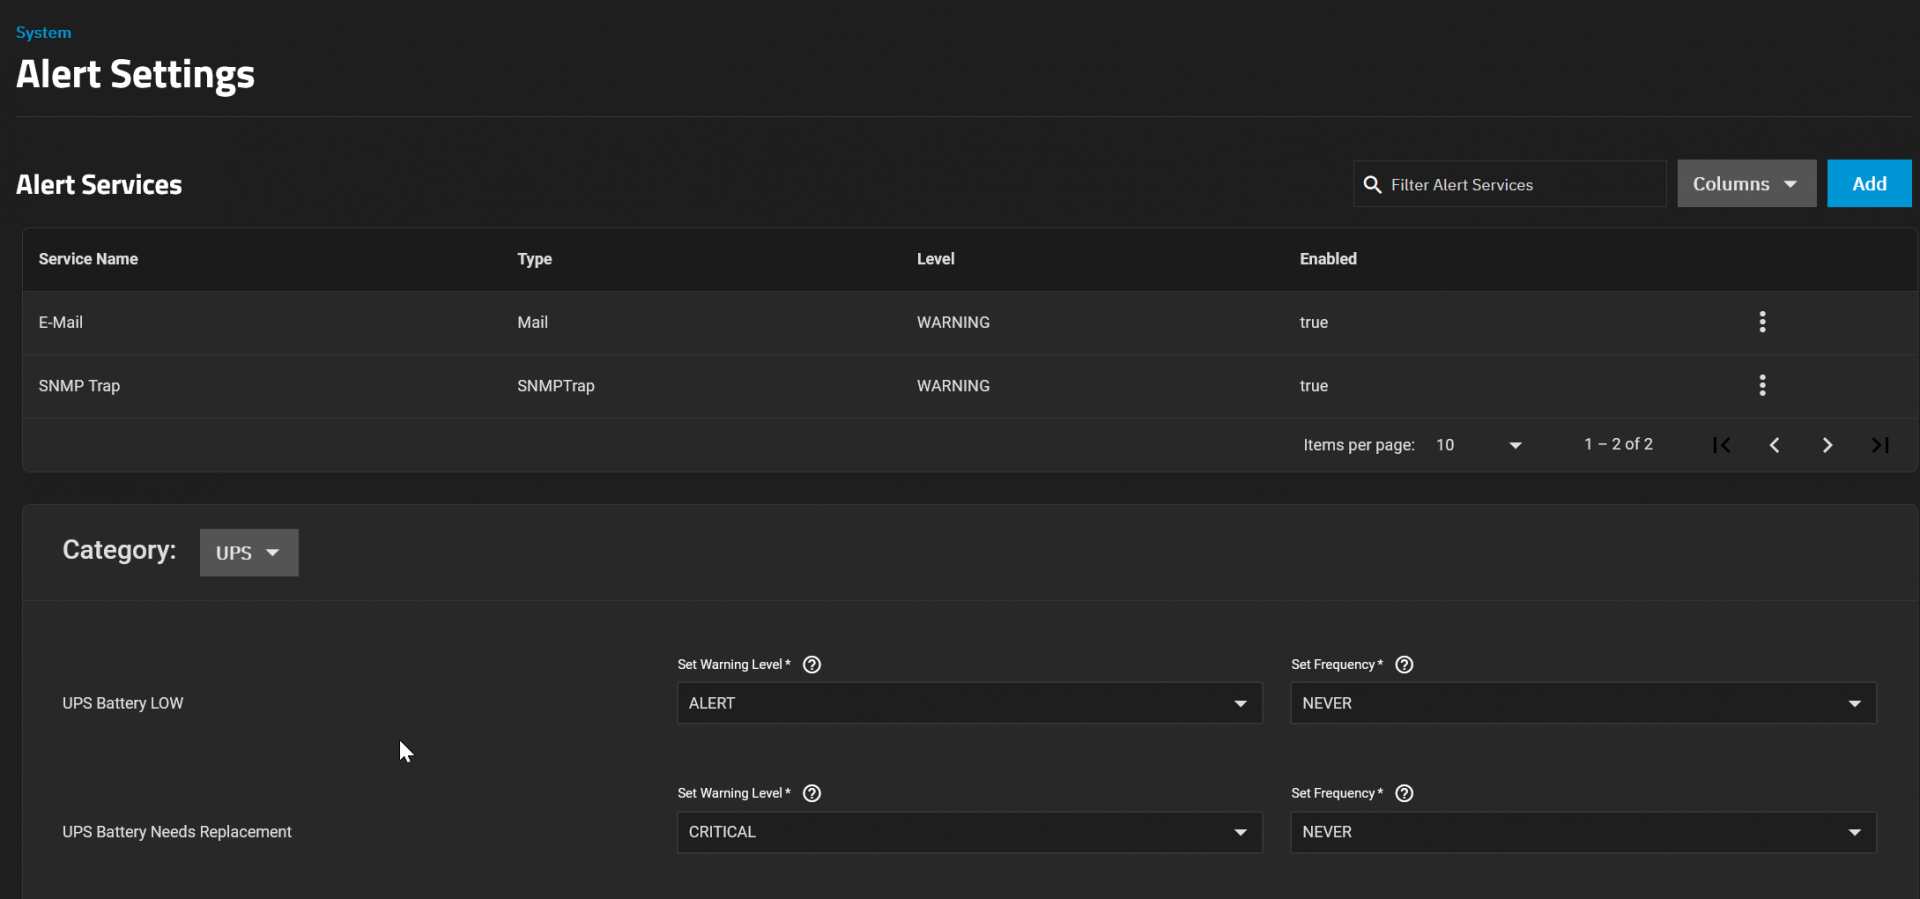The height and width of the screenshot is (899, 1920).
Task: Click the WARNING level in E-Mail row
Action: (953, 322)
